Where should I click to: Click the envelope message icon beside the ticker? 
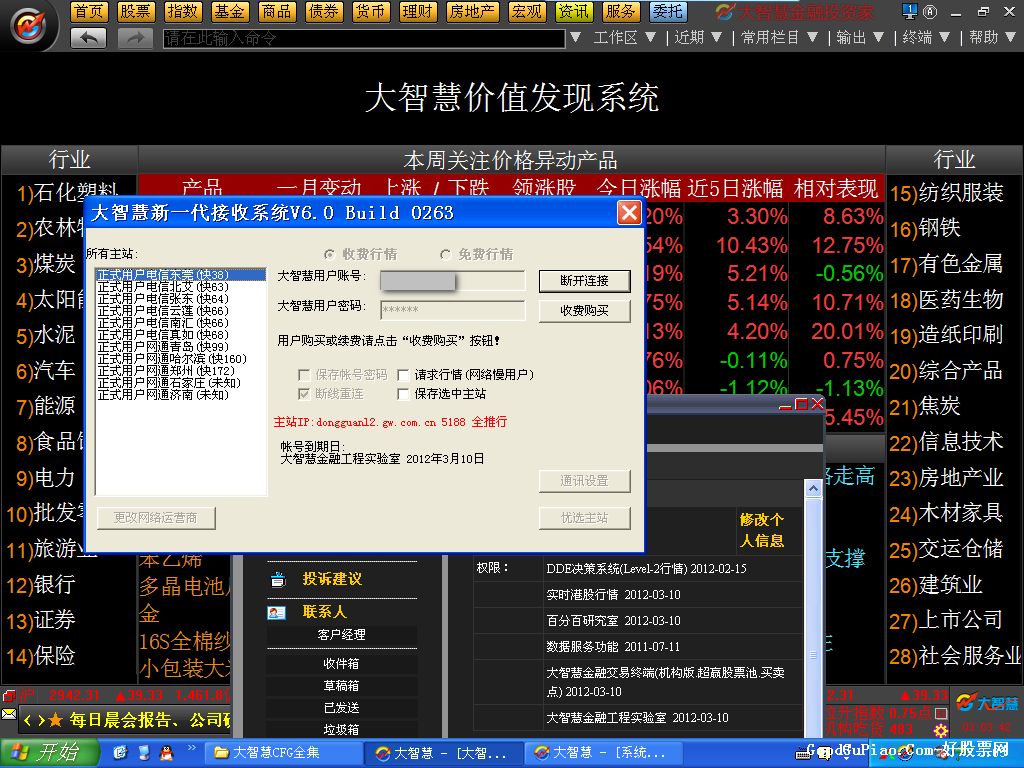(x=8, y=713)
